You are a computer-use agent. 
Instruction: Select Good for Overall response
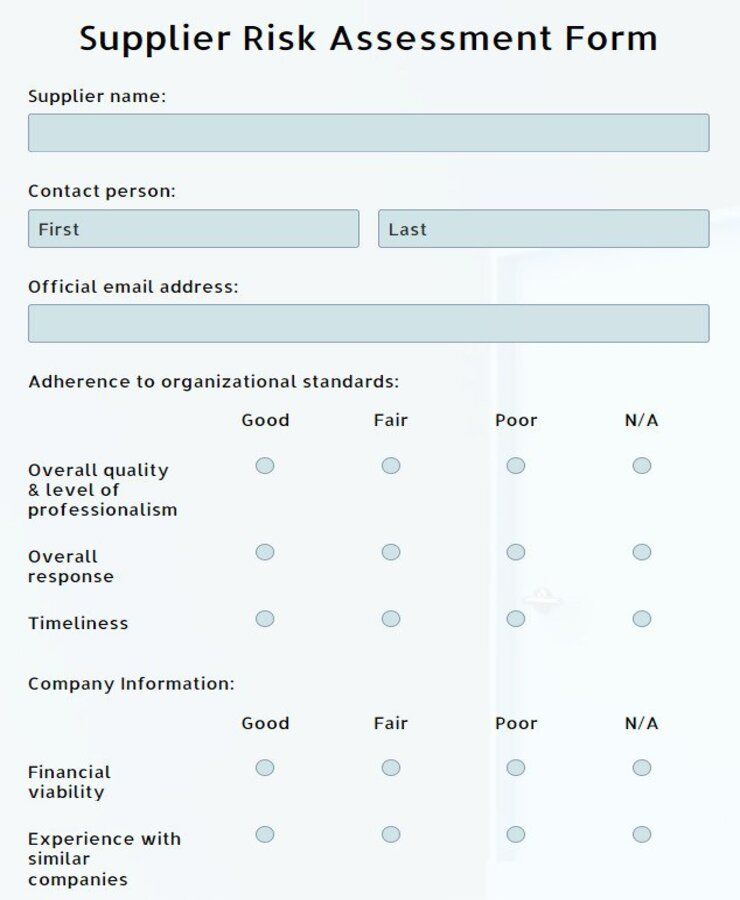click(264, 550)
